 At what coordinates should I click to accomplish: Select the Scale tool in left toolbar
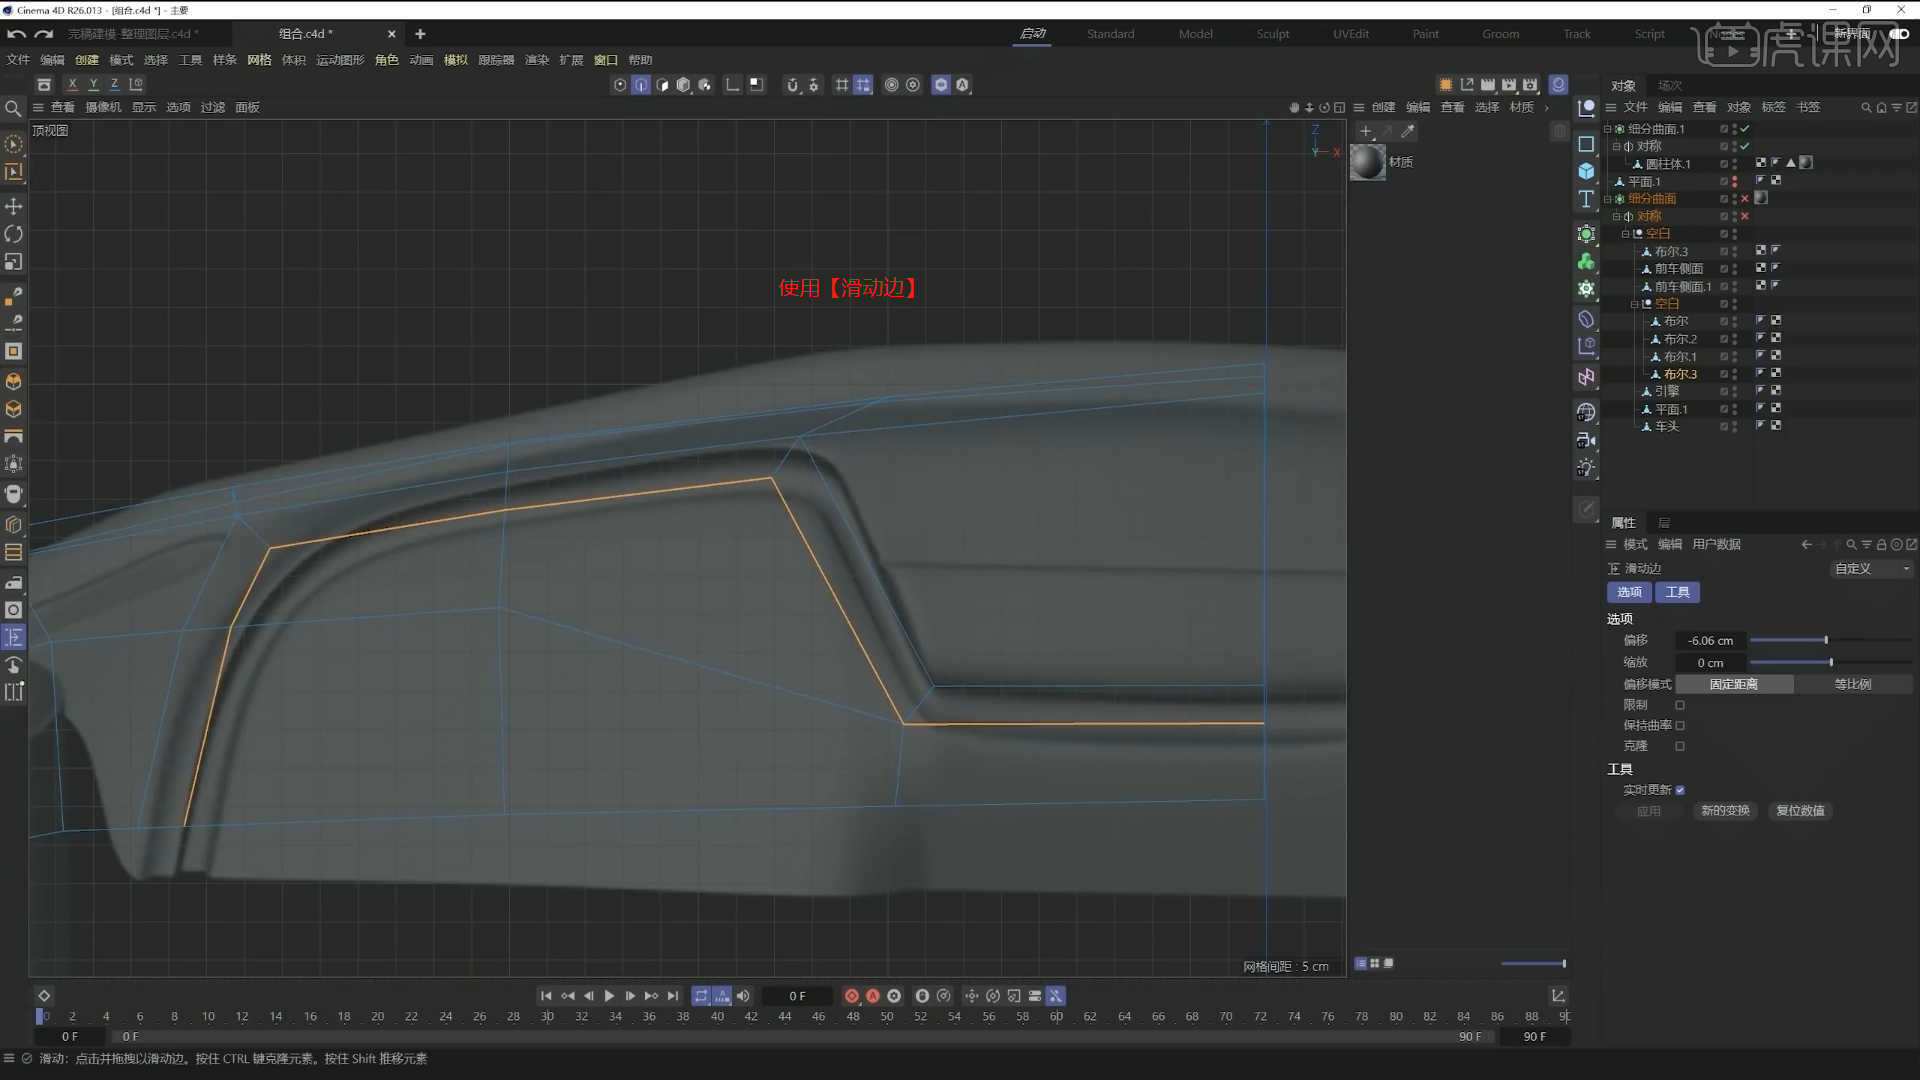[x=14, y=262]
